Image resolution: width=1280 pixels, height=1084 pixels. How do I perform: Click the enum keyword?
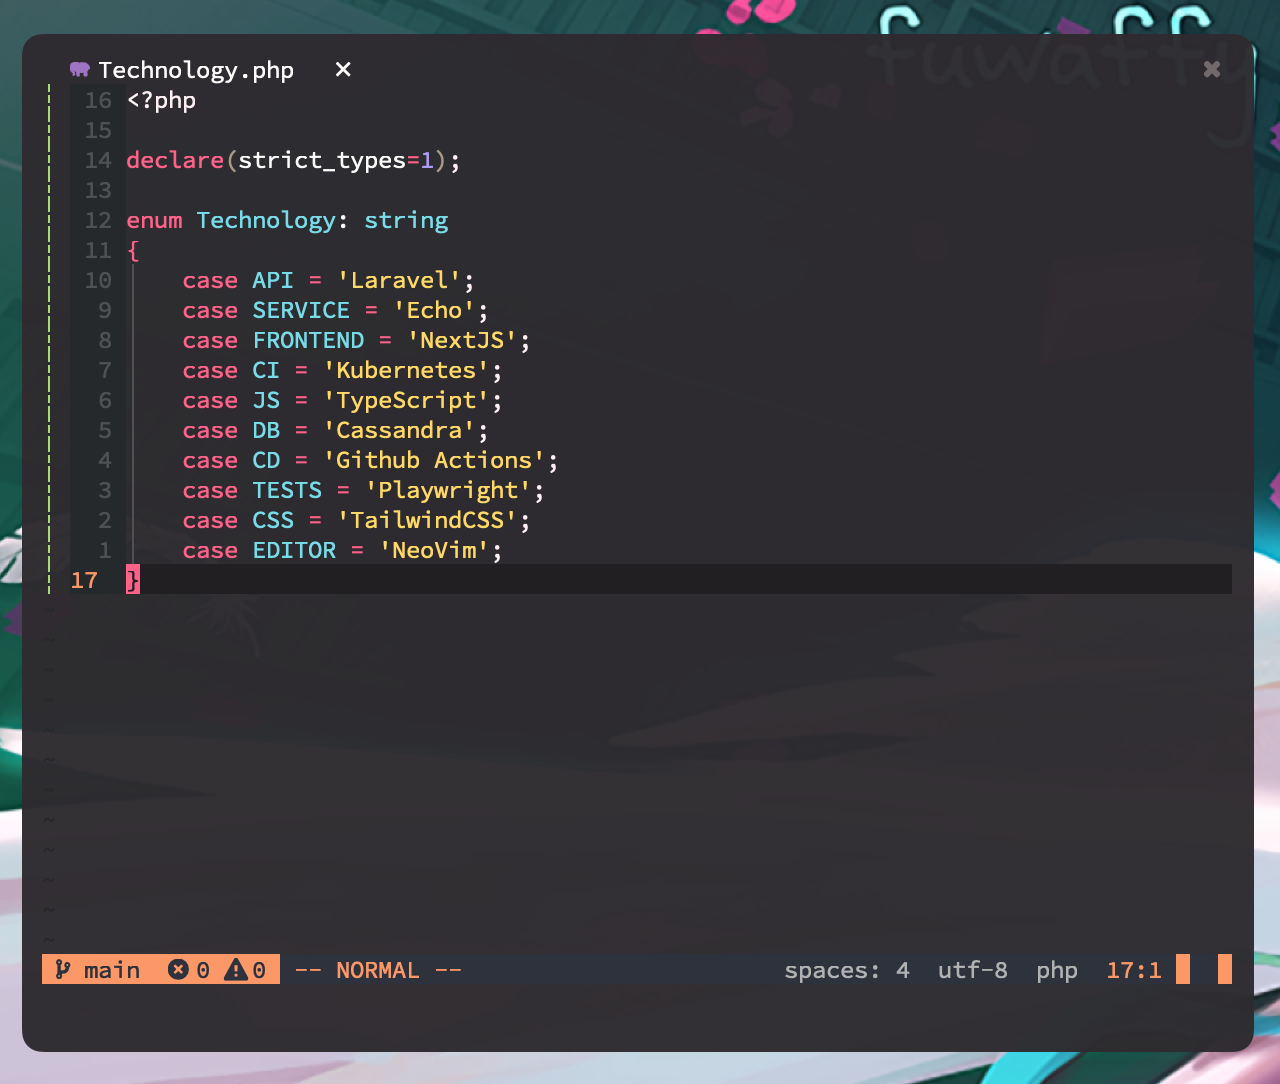(154, 220)
